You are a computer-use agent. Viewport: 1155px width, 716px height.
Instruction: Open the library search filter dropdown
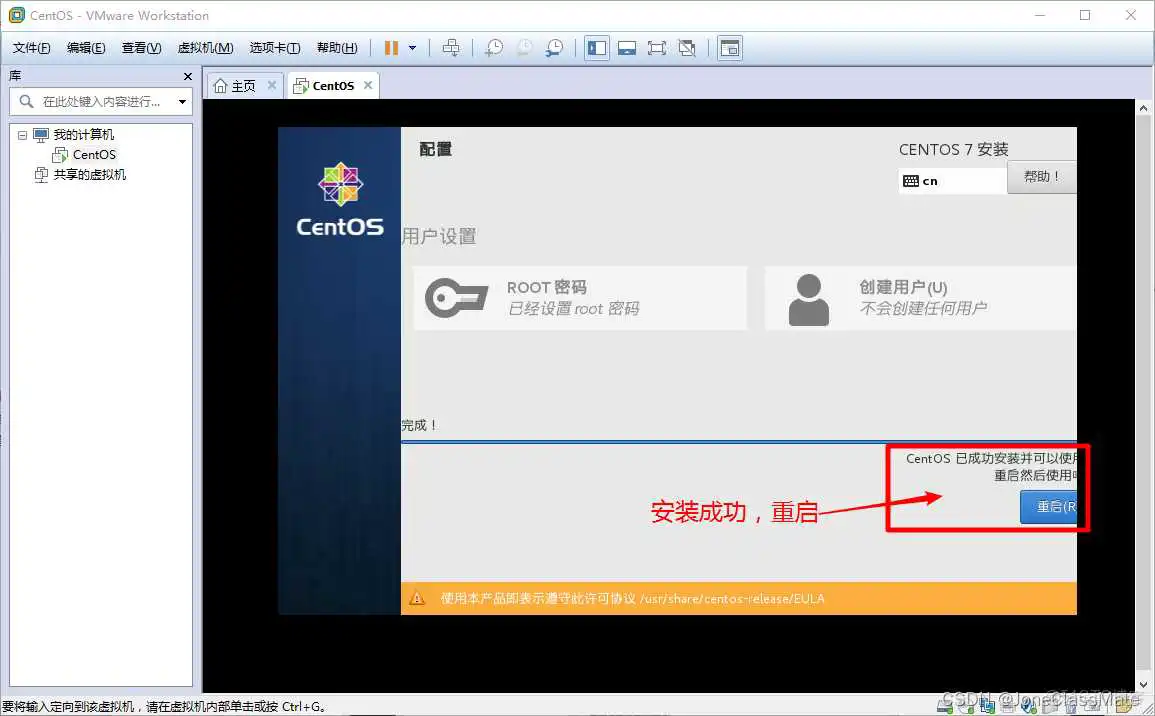(x=181, y=101)
